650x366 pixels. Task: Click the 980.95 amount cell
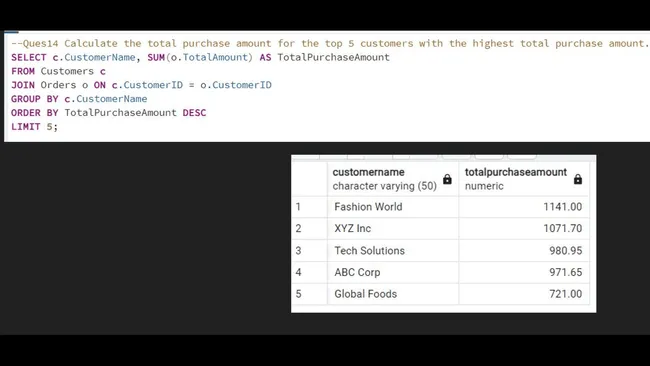coord(524,250)
